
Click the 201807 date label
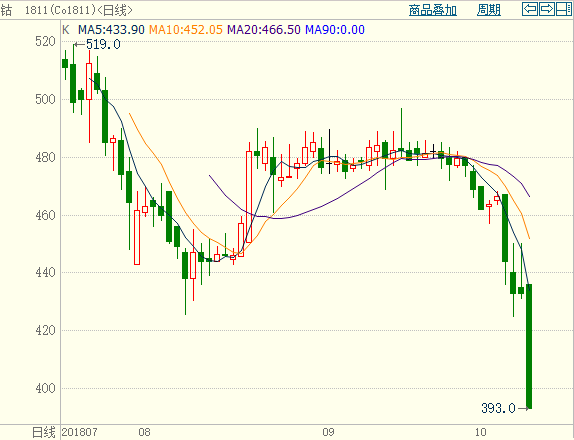tap(79, 432)
